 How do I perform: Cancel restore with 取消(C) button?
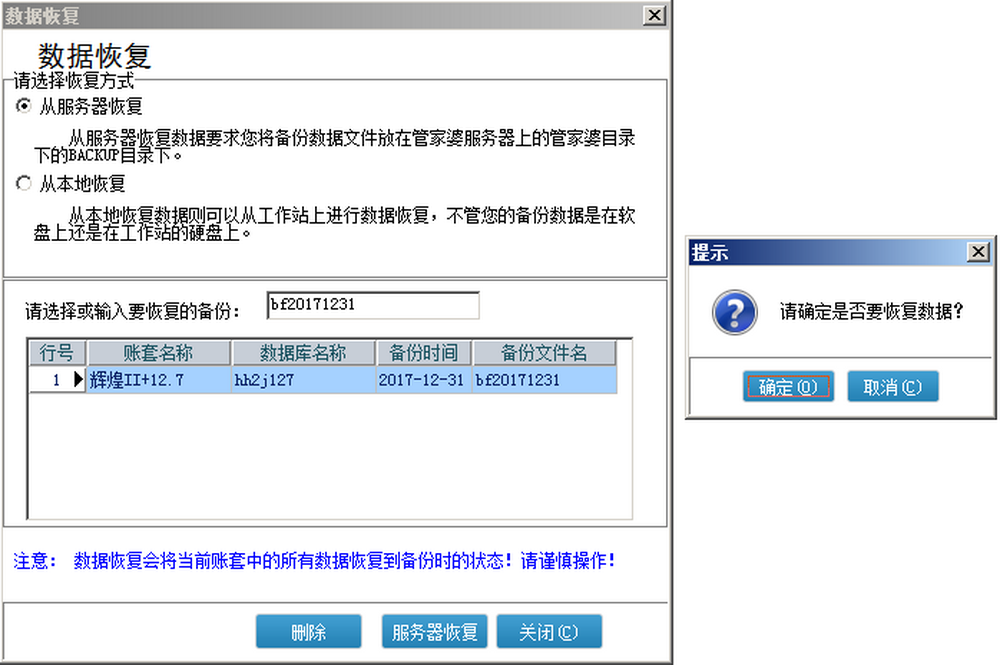[892, 386]
